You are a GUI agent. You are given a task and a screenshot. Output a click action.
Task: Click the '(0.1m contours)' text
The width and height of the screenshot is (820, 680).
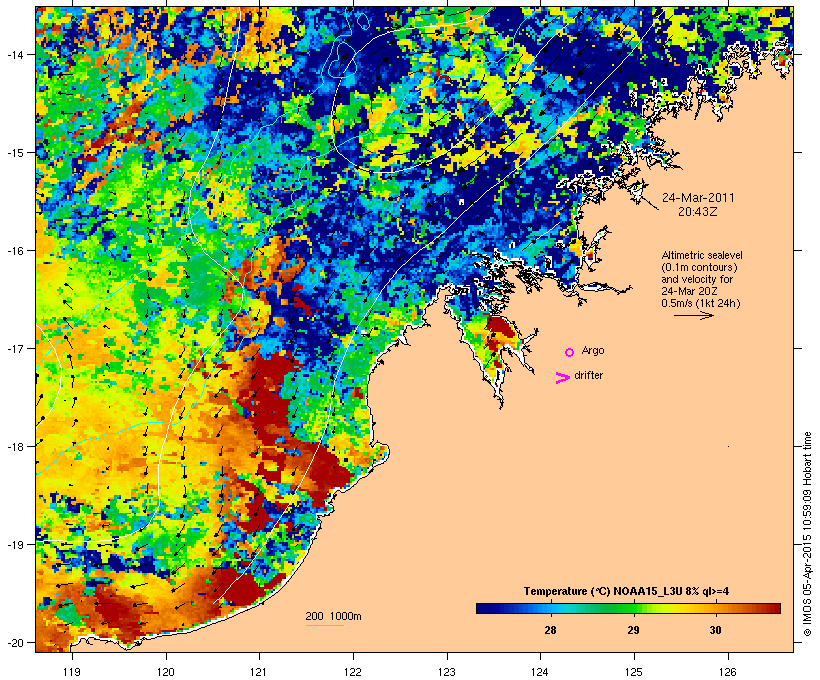point(700,267)
